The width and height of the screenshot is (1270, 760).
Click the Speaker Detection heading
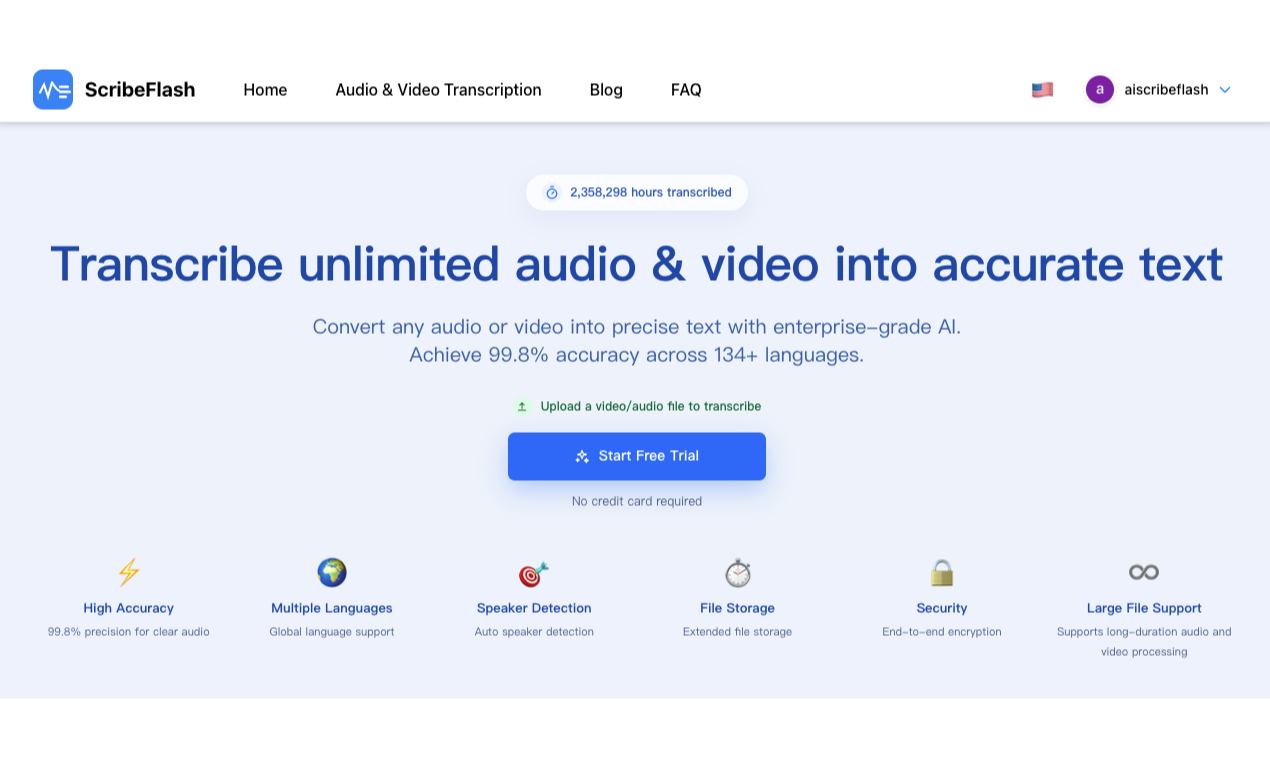[534, 608]
